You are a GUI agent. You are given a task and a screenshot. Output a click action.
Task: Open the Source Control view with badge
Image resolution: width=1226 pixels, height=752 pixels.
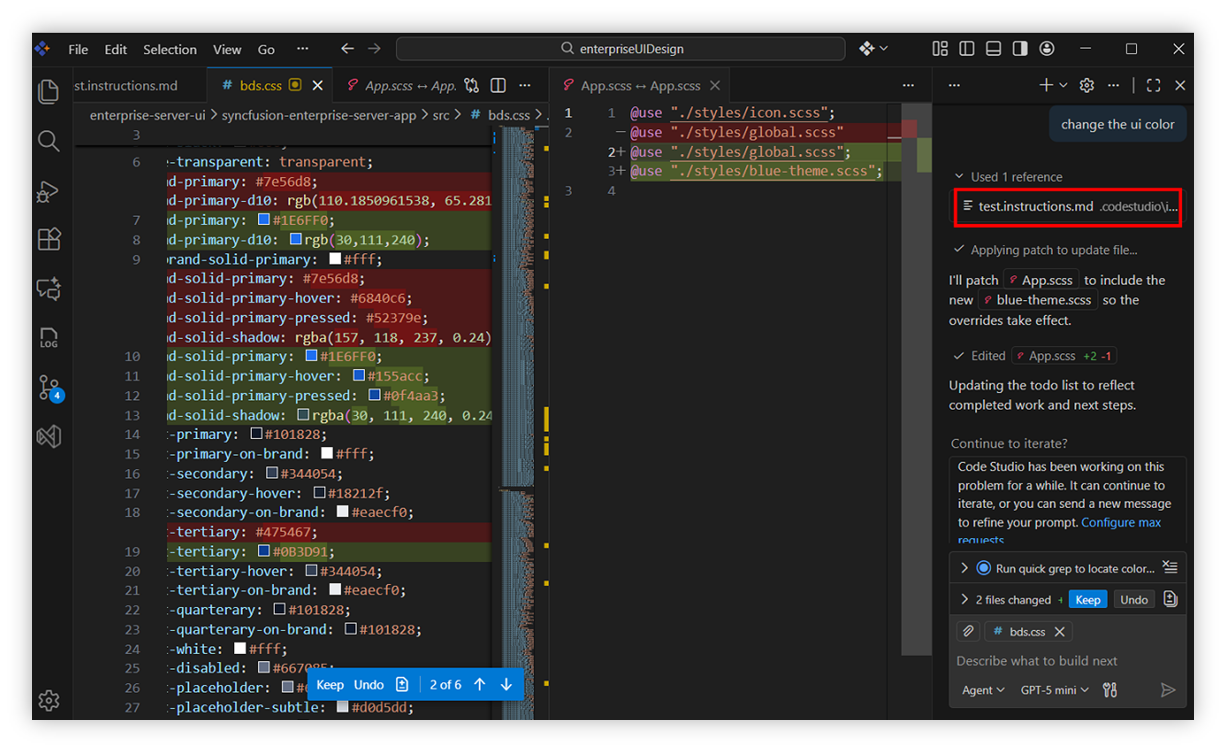48,387
